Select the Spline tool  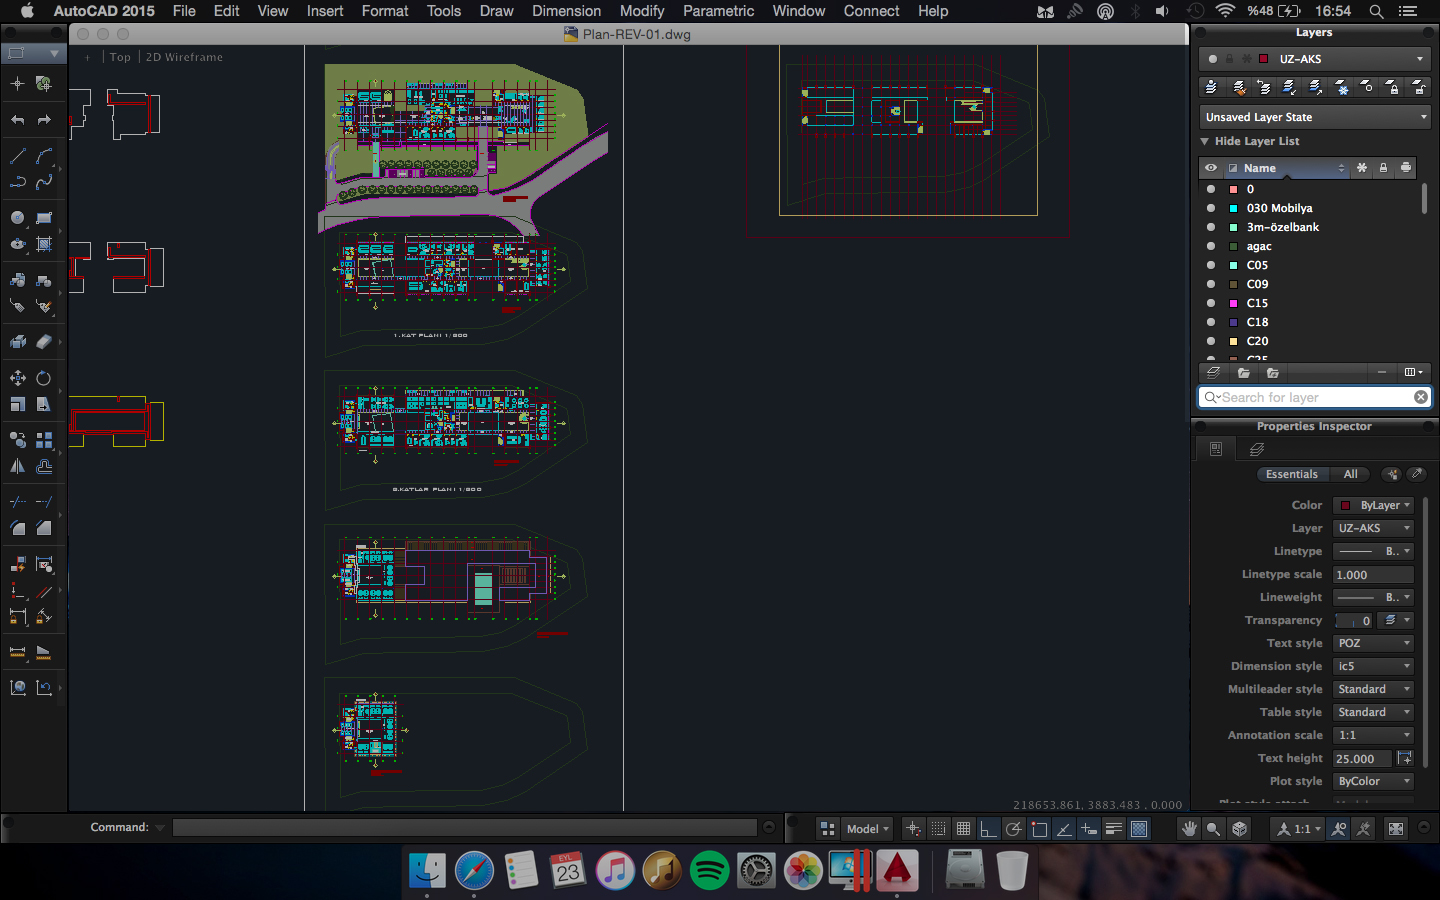coord(44,182)
